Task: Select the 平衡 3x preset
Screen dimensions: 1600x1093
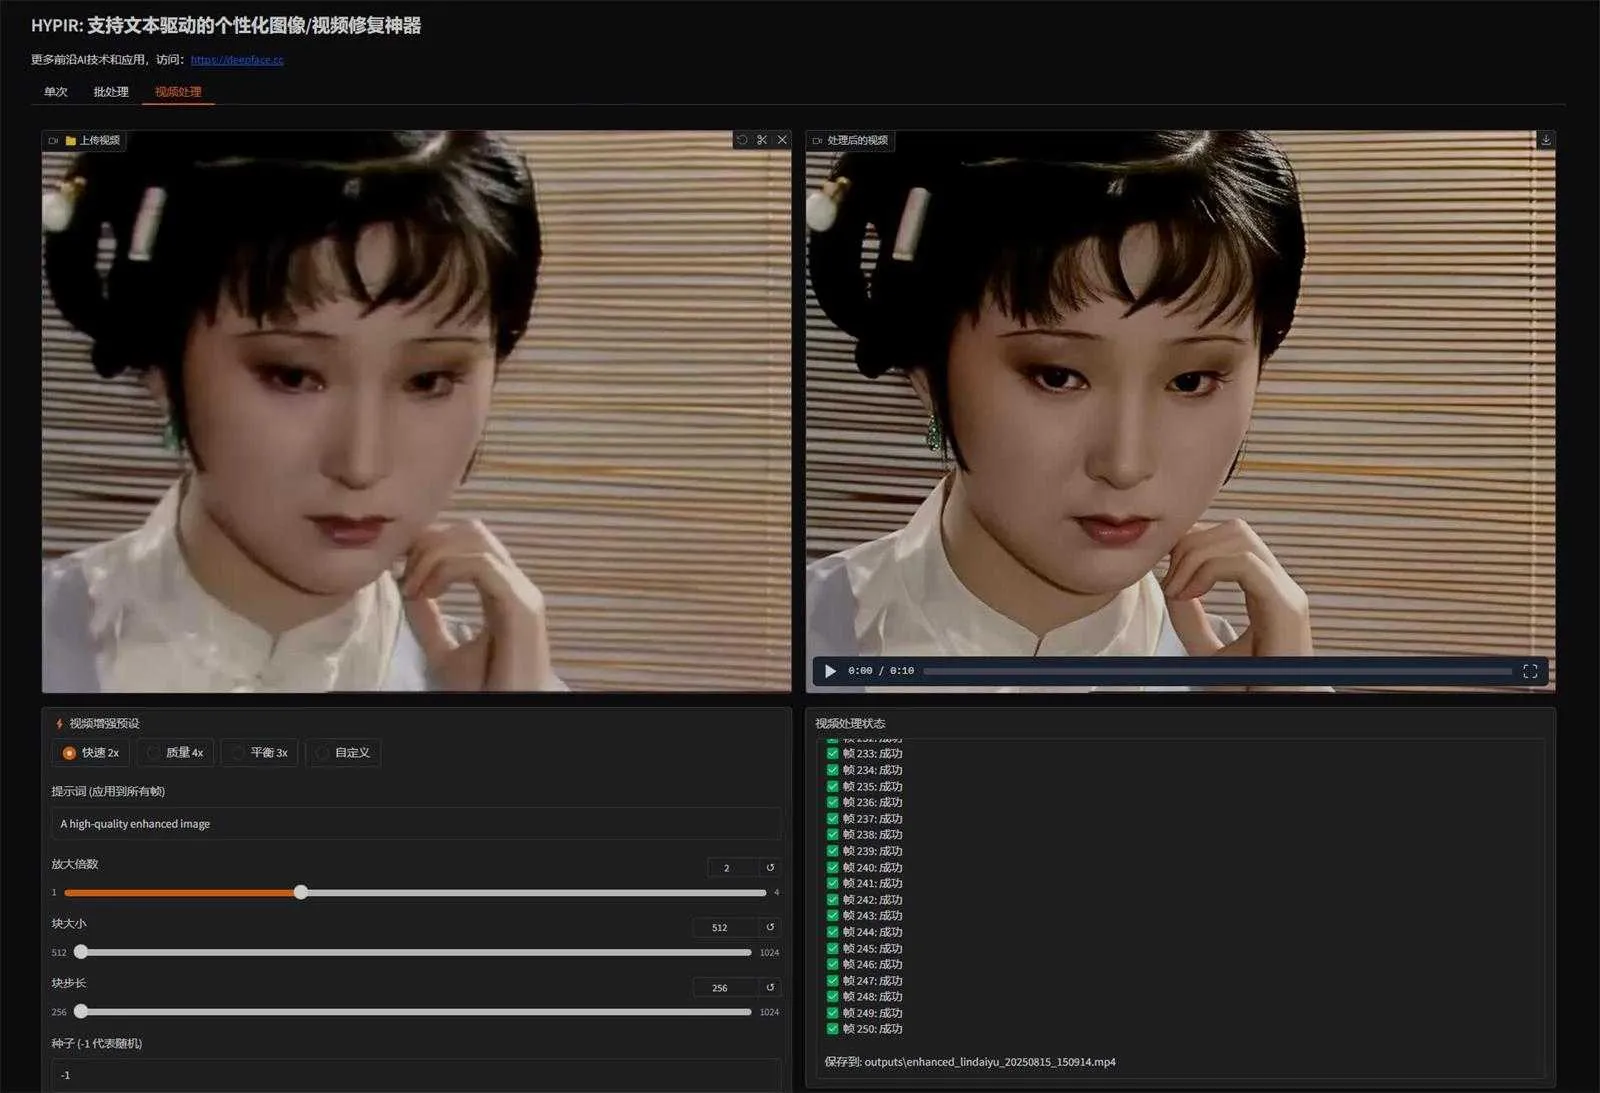Action: 259,753
